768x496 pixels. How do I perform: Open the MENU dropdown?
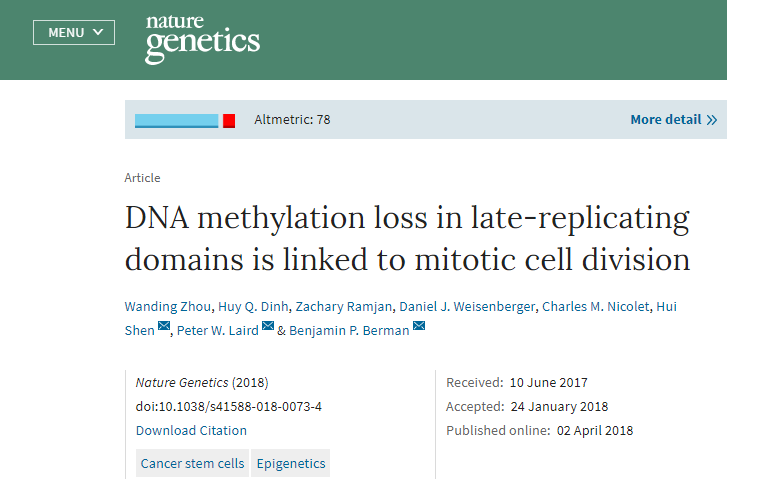74,33
